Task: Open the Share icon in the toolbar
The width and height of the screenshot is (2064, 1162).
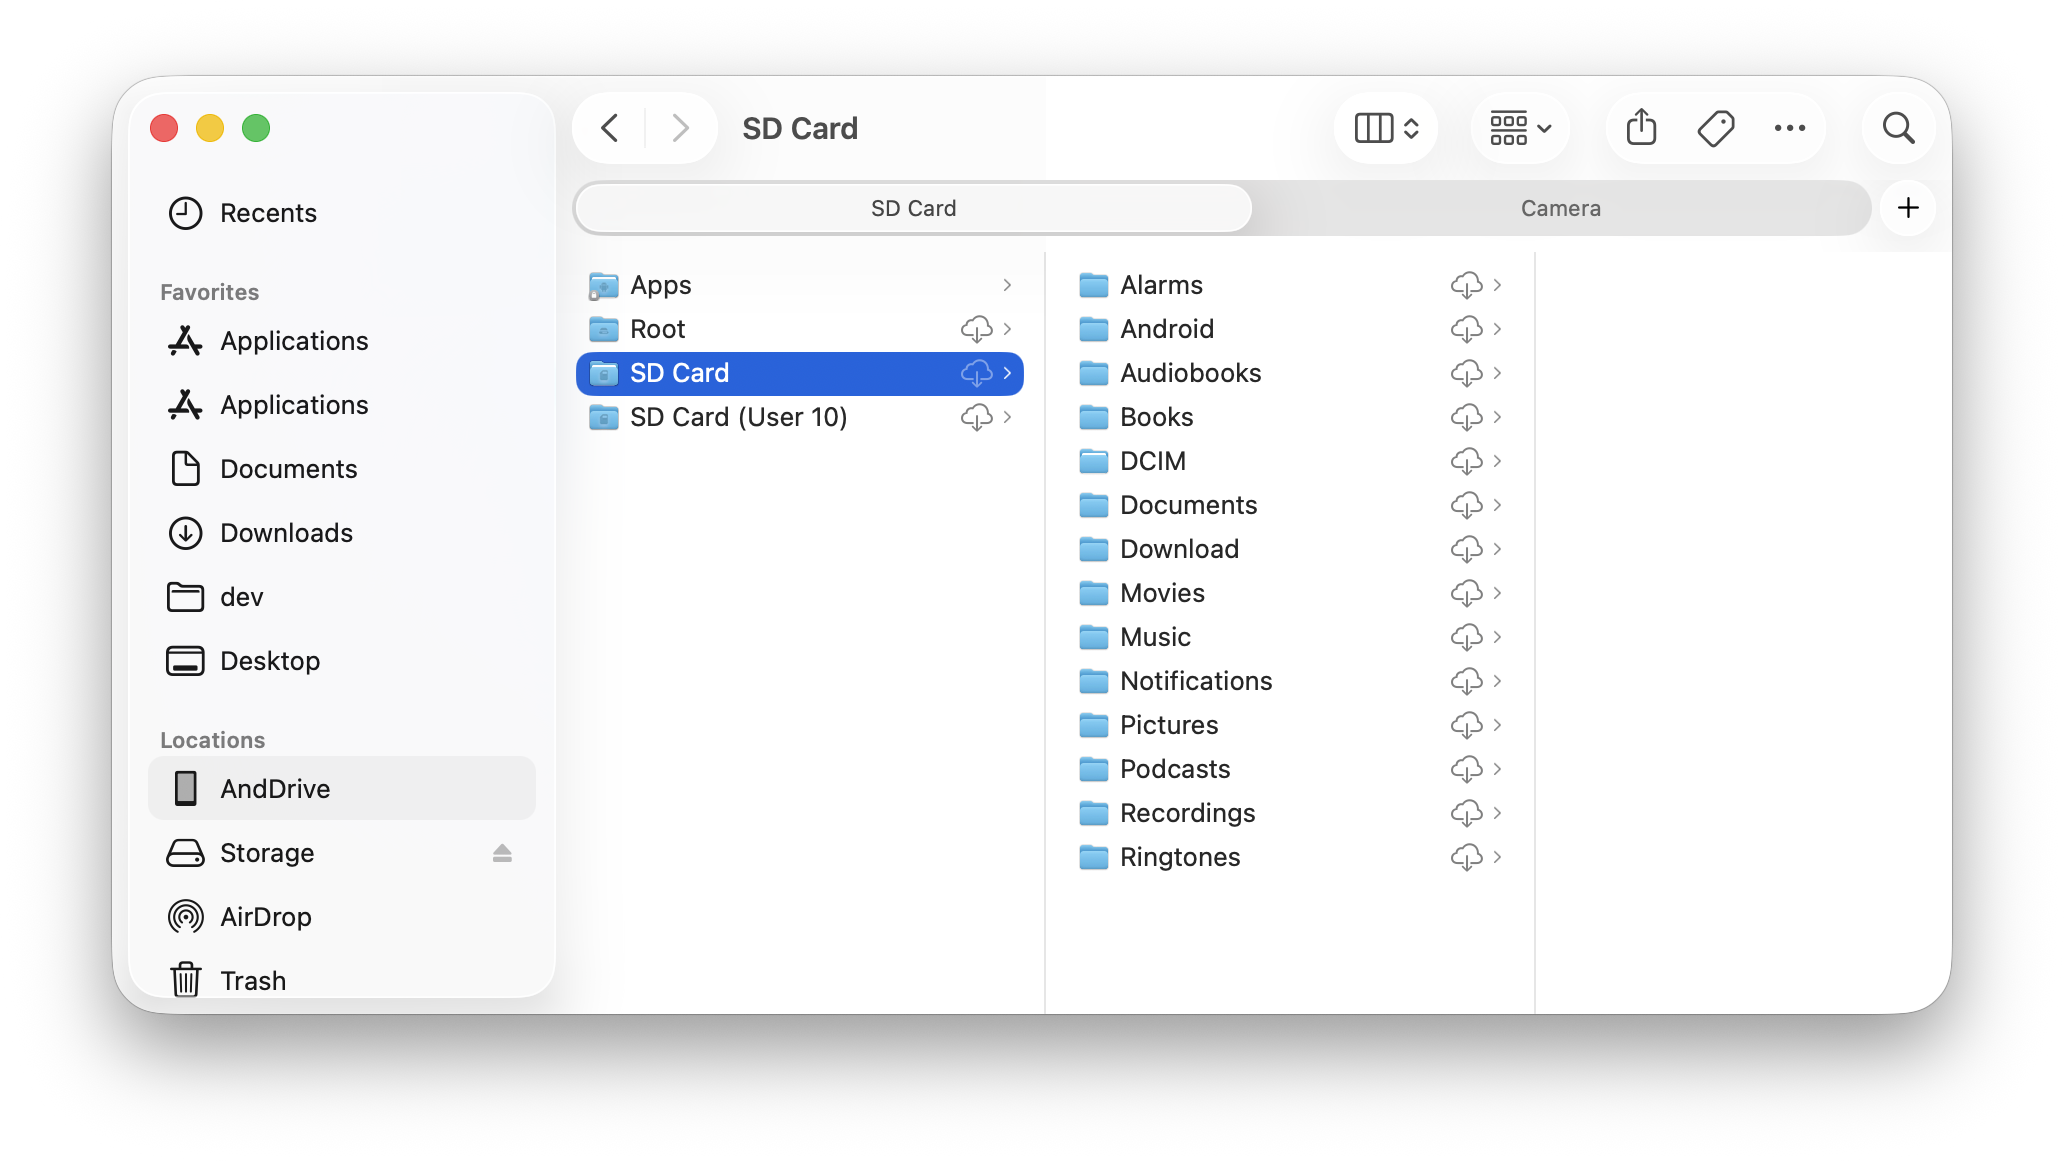Action: pyautogui.click(x=1640, y=128)
